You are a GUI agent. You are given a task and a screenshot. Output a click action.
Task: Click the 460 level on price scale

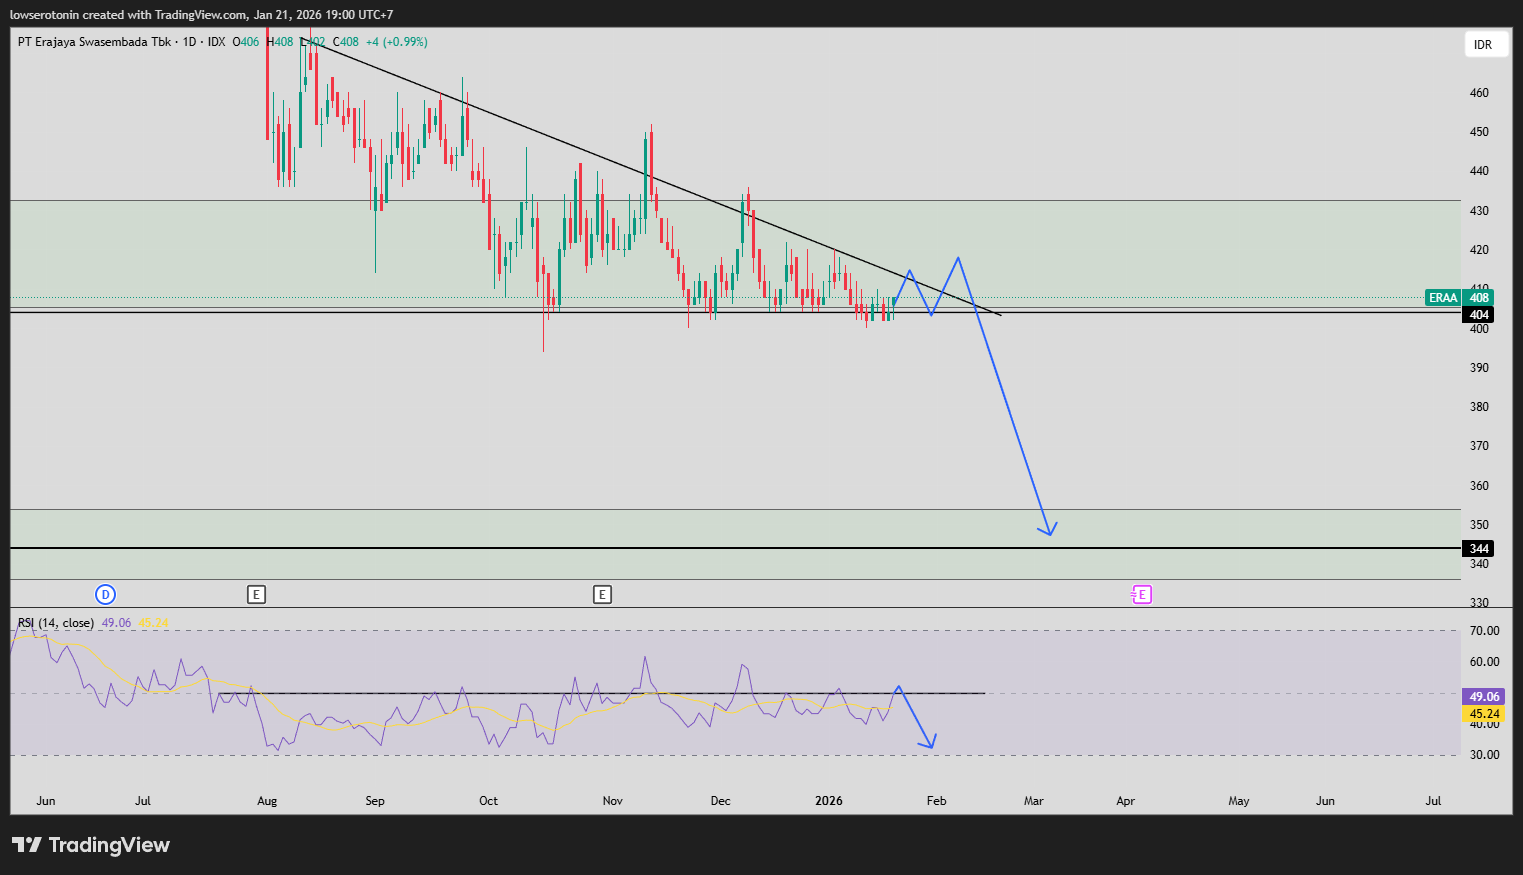point(1479,93)
